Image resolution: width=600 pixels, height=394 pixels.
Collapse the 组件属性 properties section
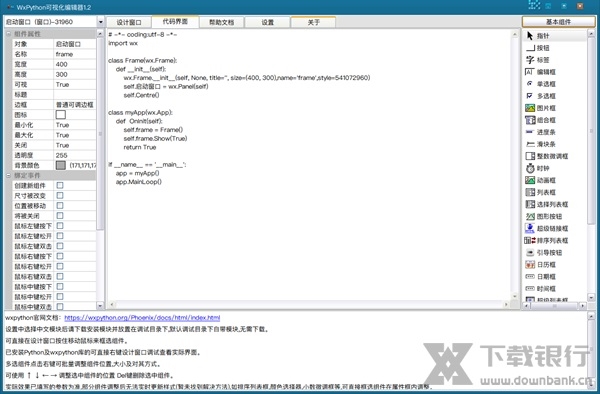8,34
